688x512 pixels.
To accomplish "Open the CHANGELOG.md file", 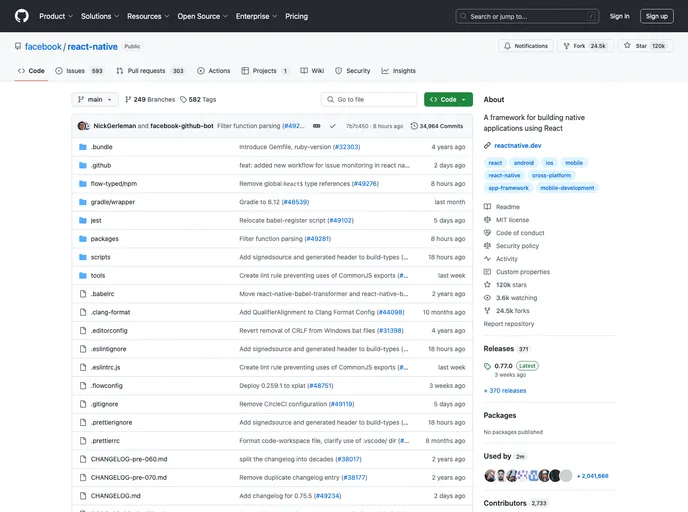I will (115, 496).
